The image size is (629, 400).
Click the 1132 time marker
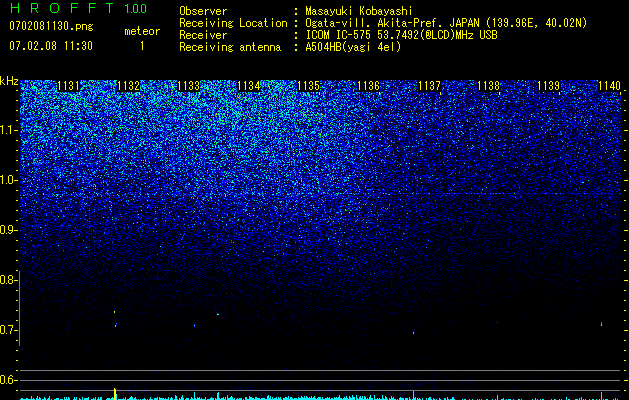point(128,86)
